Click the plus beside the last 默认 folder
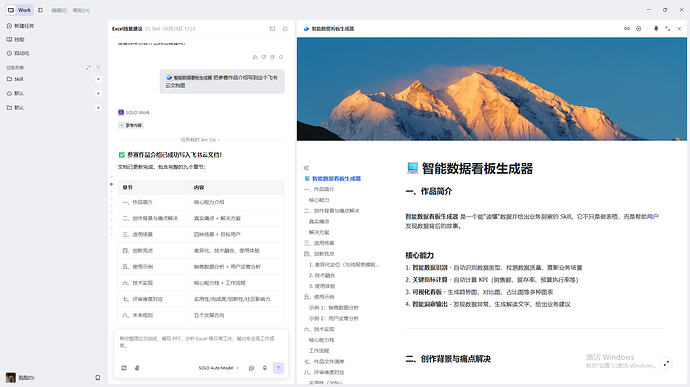This screenshot has height=387, width=690. click(x=98, y=107)
